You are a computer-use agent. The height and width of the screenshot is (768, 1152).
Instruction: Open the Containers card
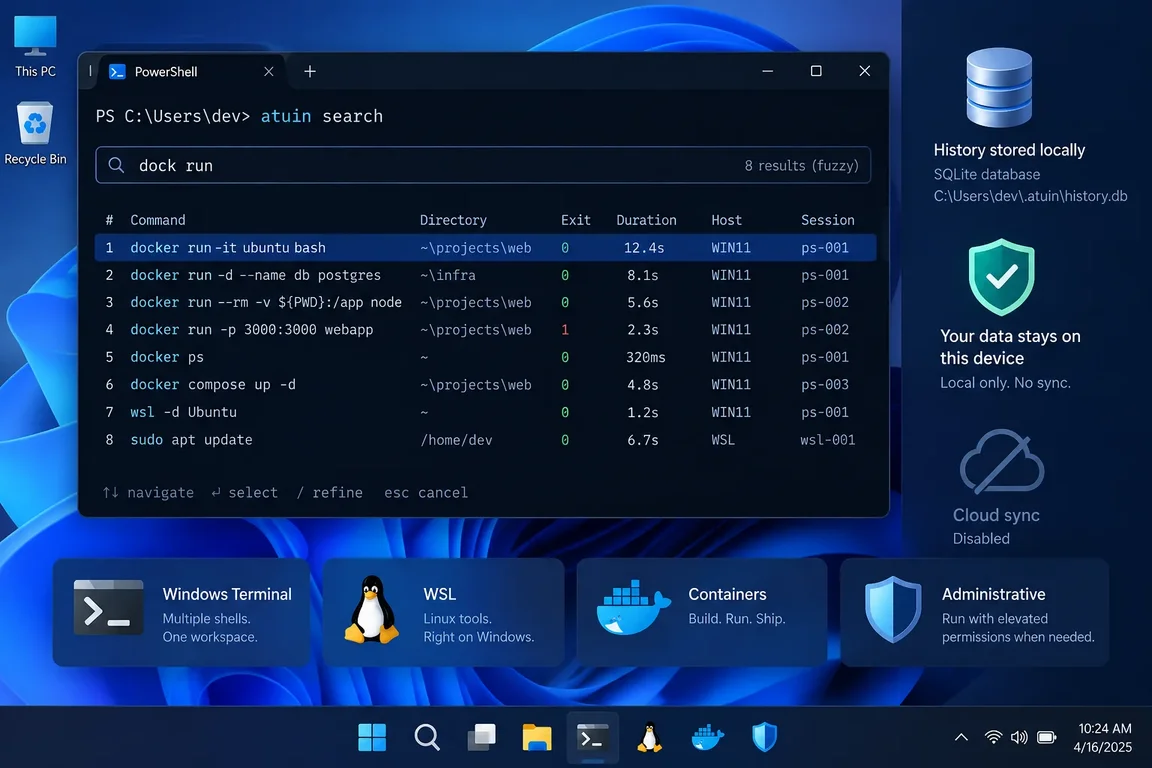pyautogui.click(x=702, y=612)
